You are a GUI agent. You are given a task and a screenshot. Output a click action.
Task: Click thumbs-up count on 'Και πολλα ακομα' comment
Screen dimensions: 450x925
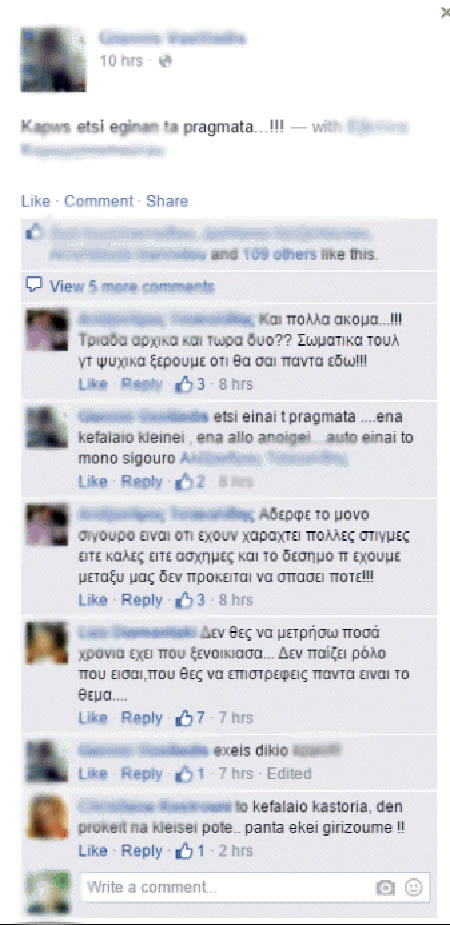pyautogui.click(x=190, y=384)
